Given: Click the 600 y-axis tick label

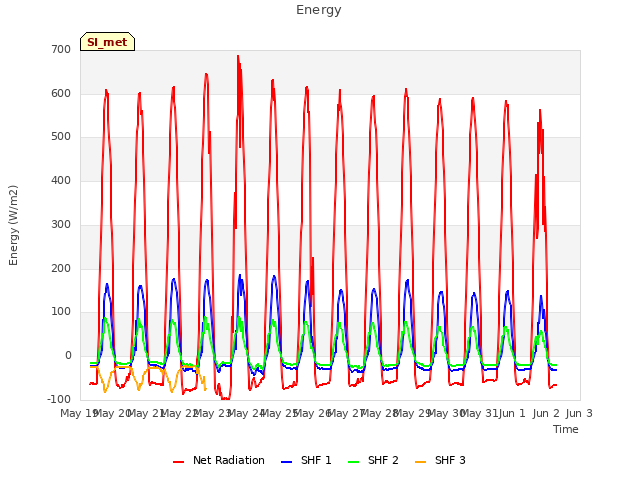Looking at the screenshot, I should [x=61, y=93].
